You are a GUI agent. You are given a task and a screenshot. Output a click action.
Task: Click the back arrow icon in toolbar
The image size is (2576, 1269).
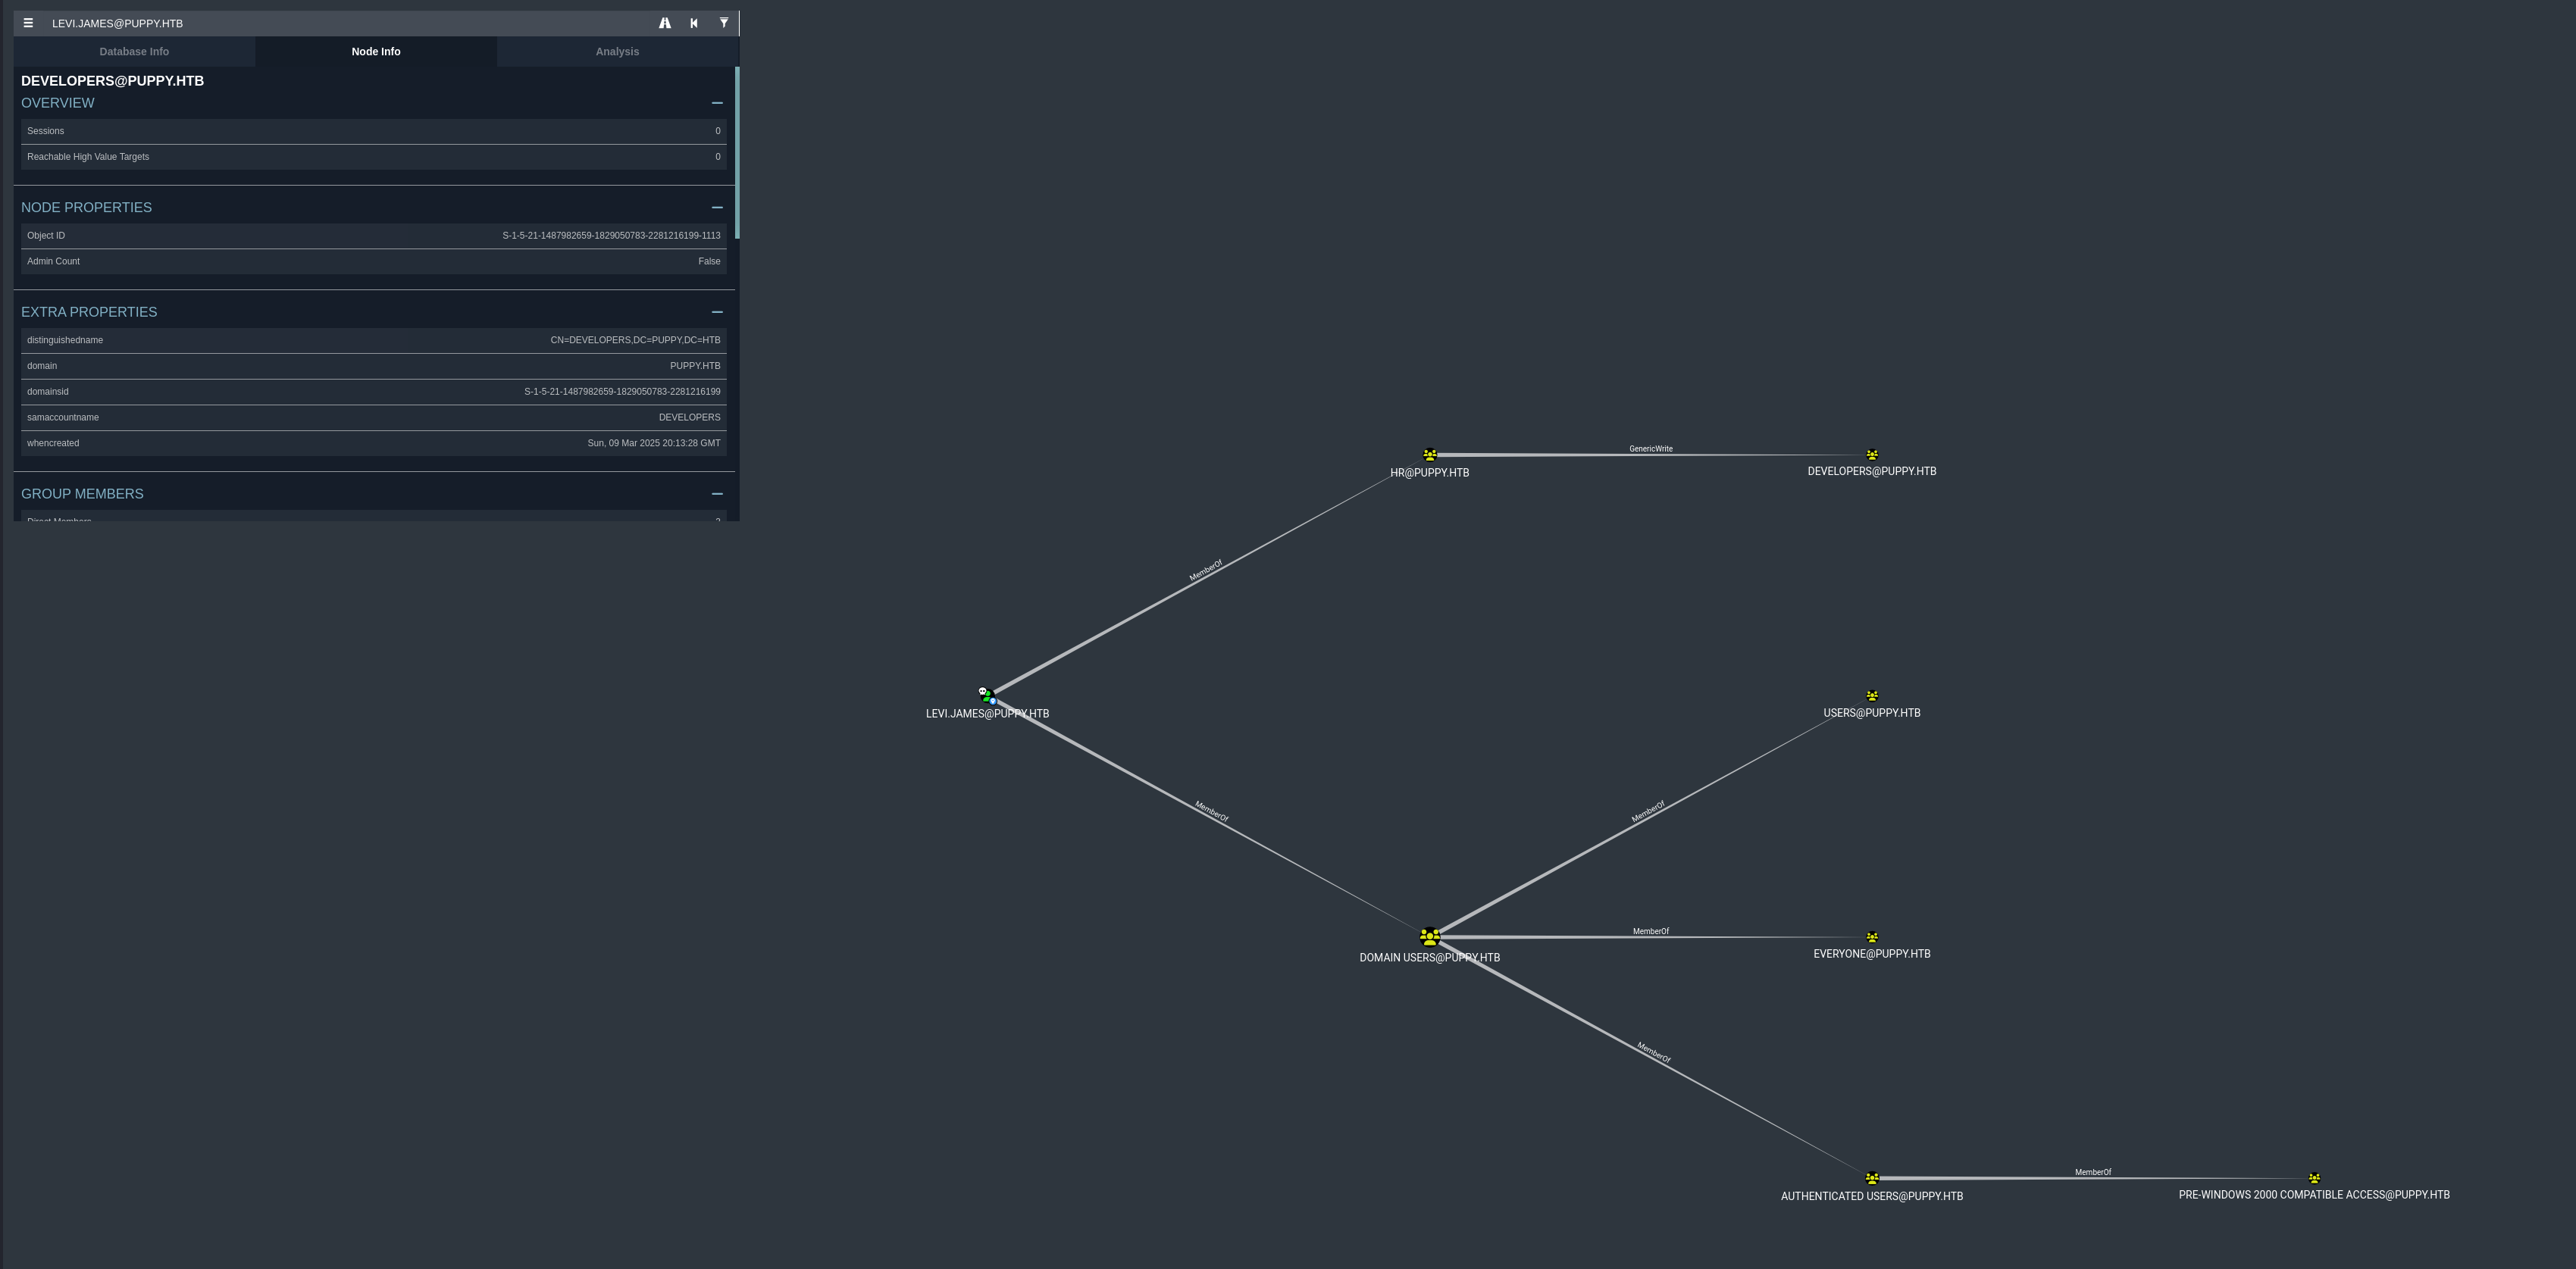(694, 22)
